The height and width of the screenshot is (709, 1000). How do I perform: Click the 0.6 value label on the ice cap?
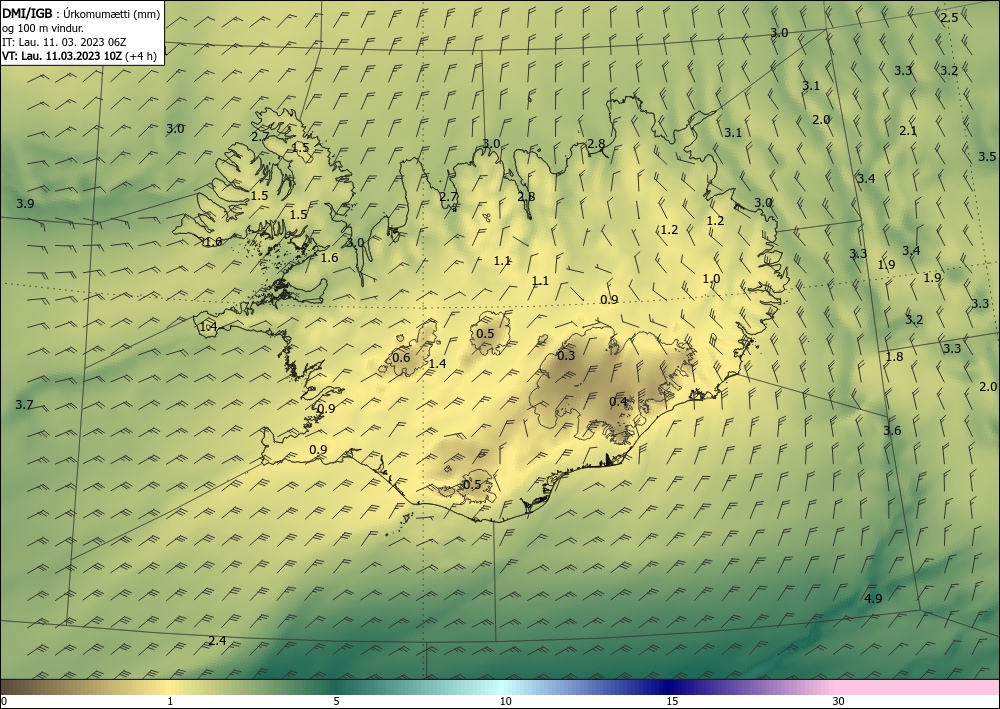[401, 358]
